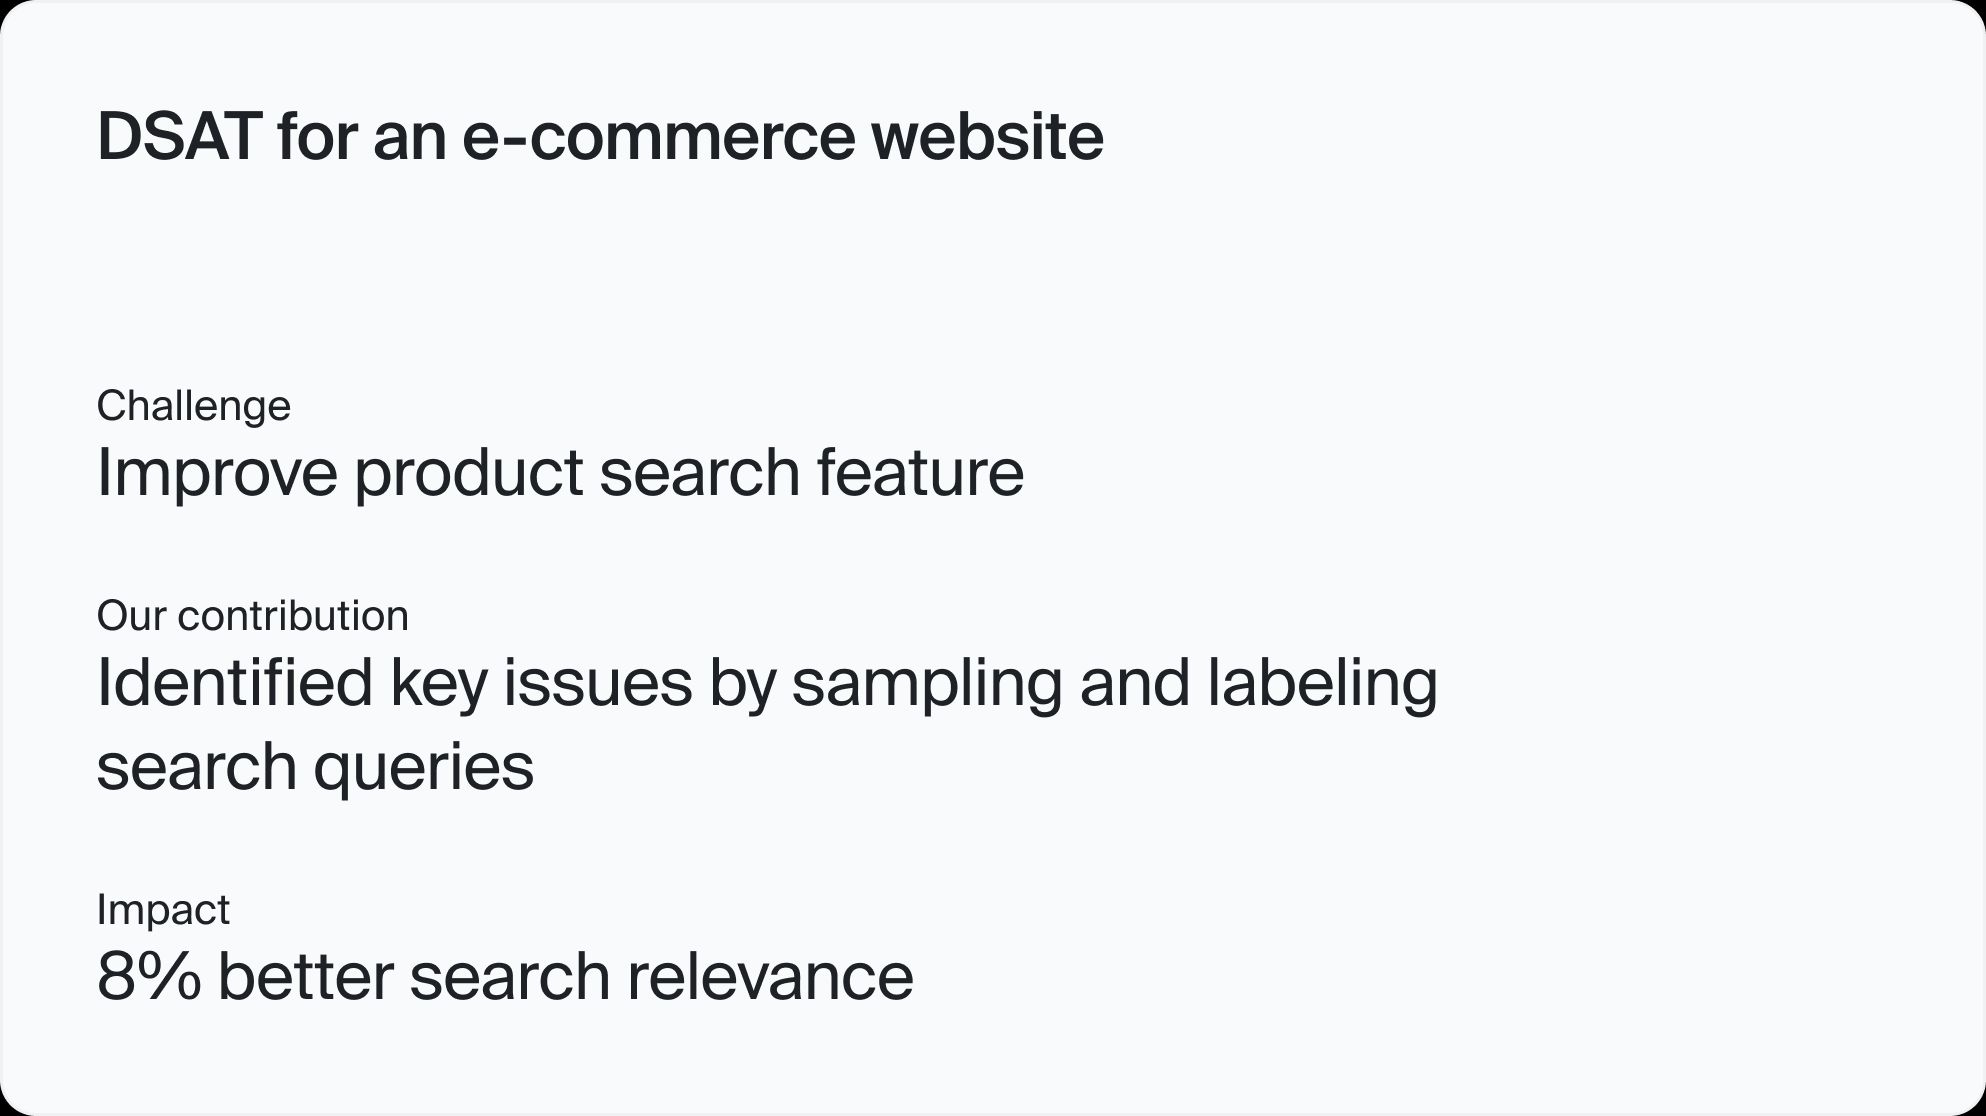Click the word product in the challenge line
Viewport: 1986px width, 1116px height.
(469, 472)
